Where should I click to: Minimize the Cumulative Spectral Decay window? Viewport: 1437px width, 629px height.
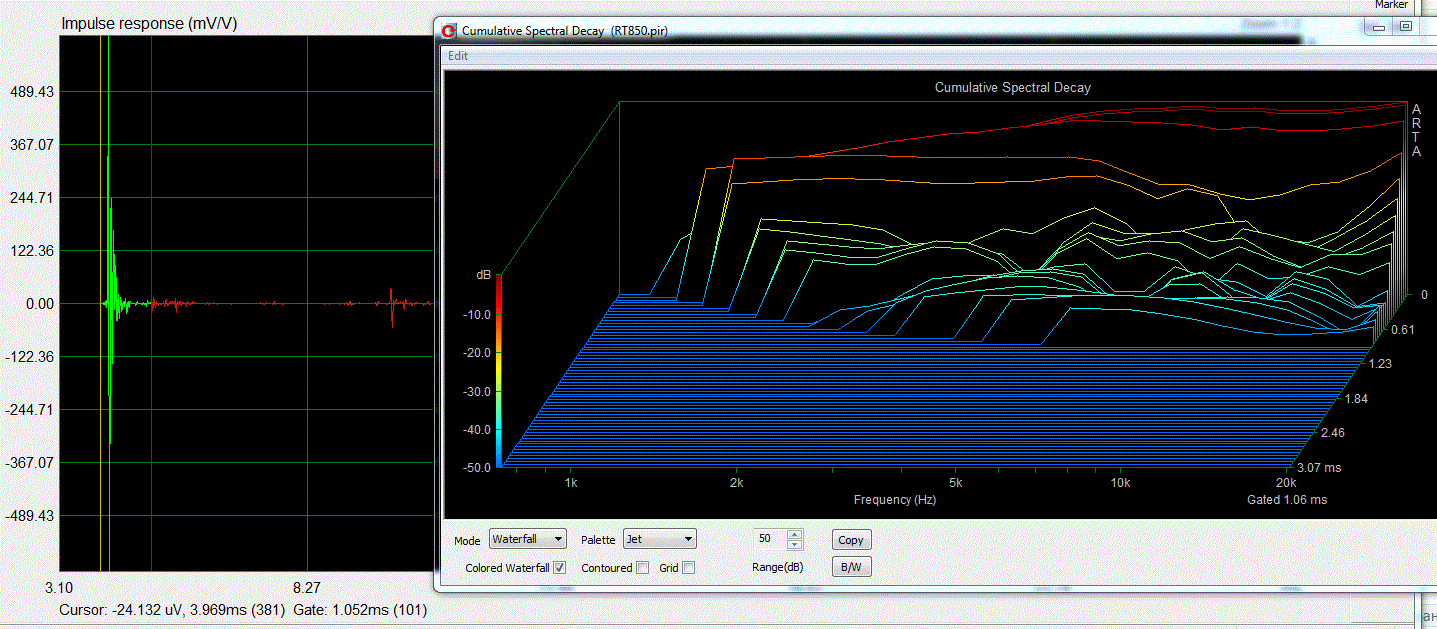(1380, 27)
